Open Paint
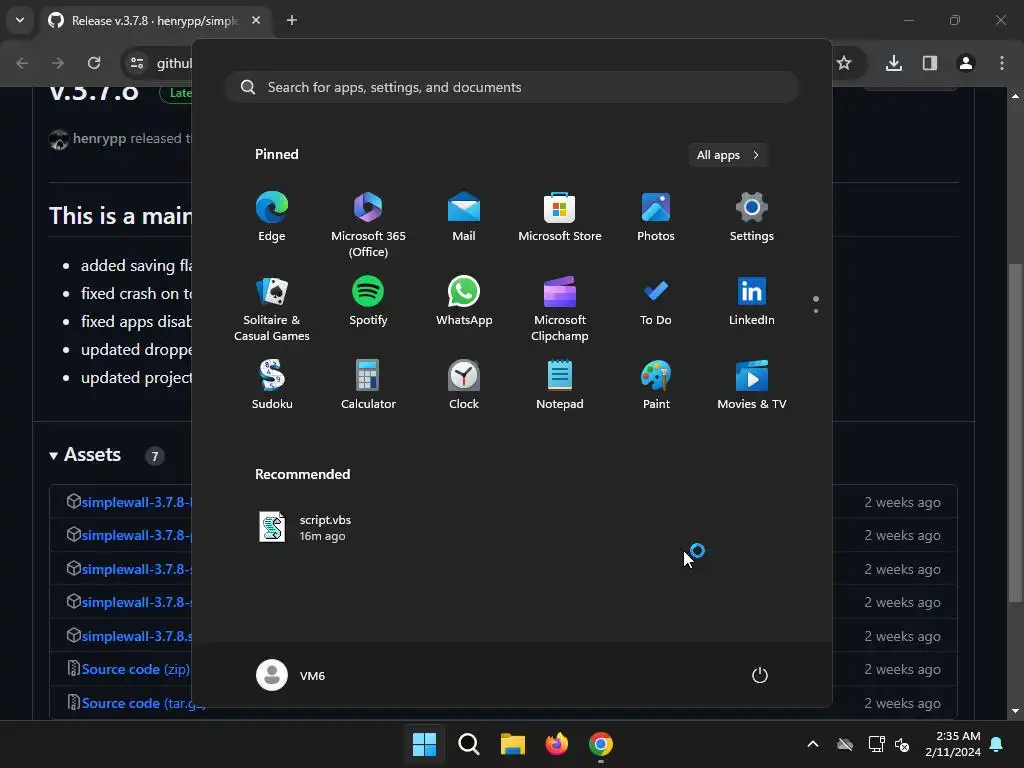 tap(656, 385)
